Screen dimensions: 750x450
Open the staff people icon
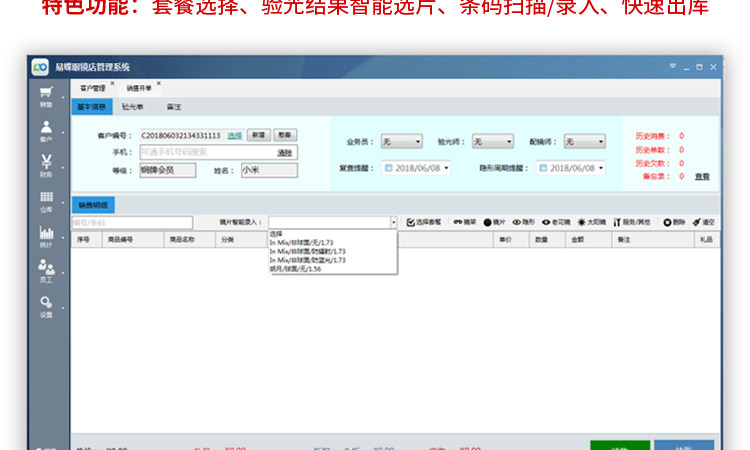pyautogui.click(x=46, y=272)
